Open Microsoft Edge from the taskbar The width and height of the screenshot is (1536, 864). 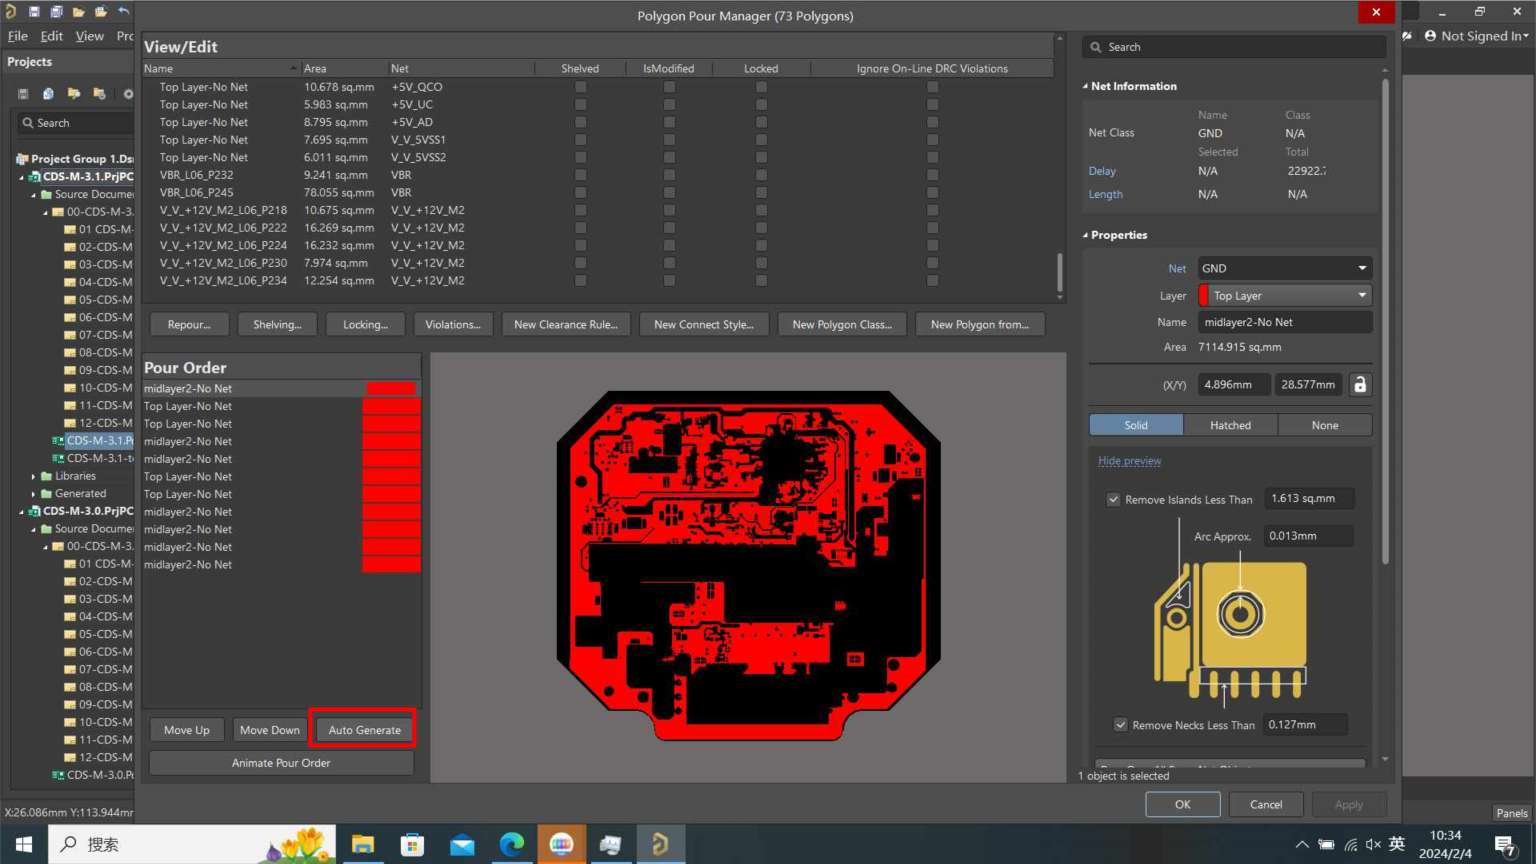[x=512, y=845]
